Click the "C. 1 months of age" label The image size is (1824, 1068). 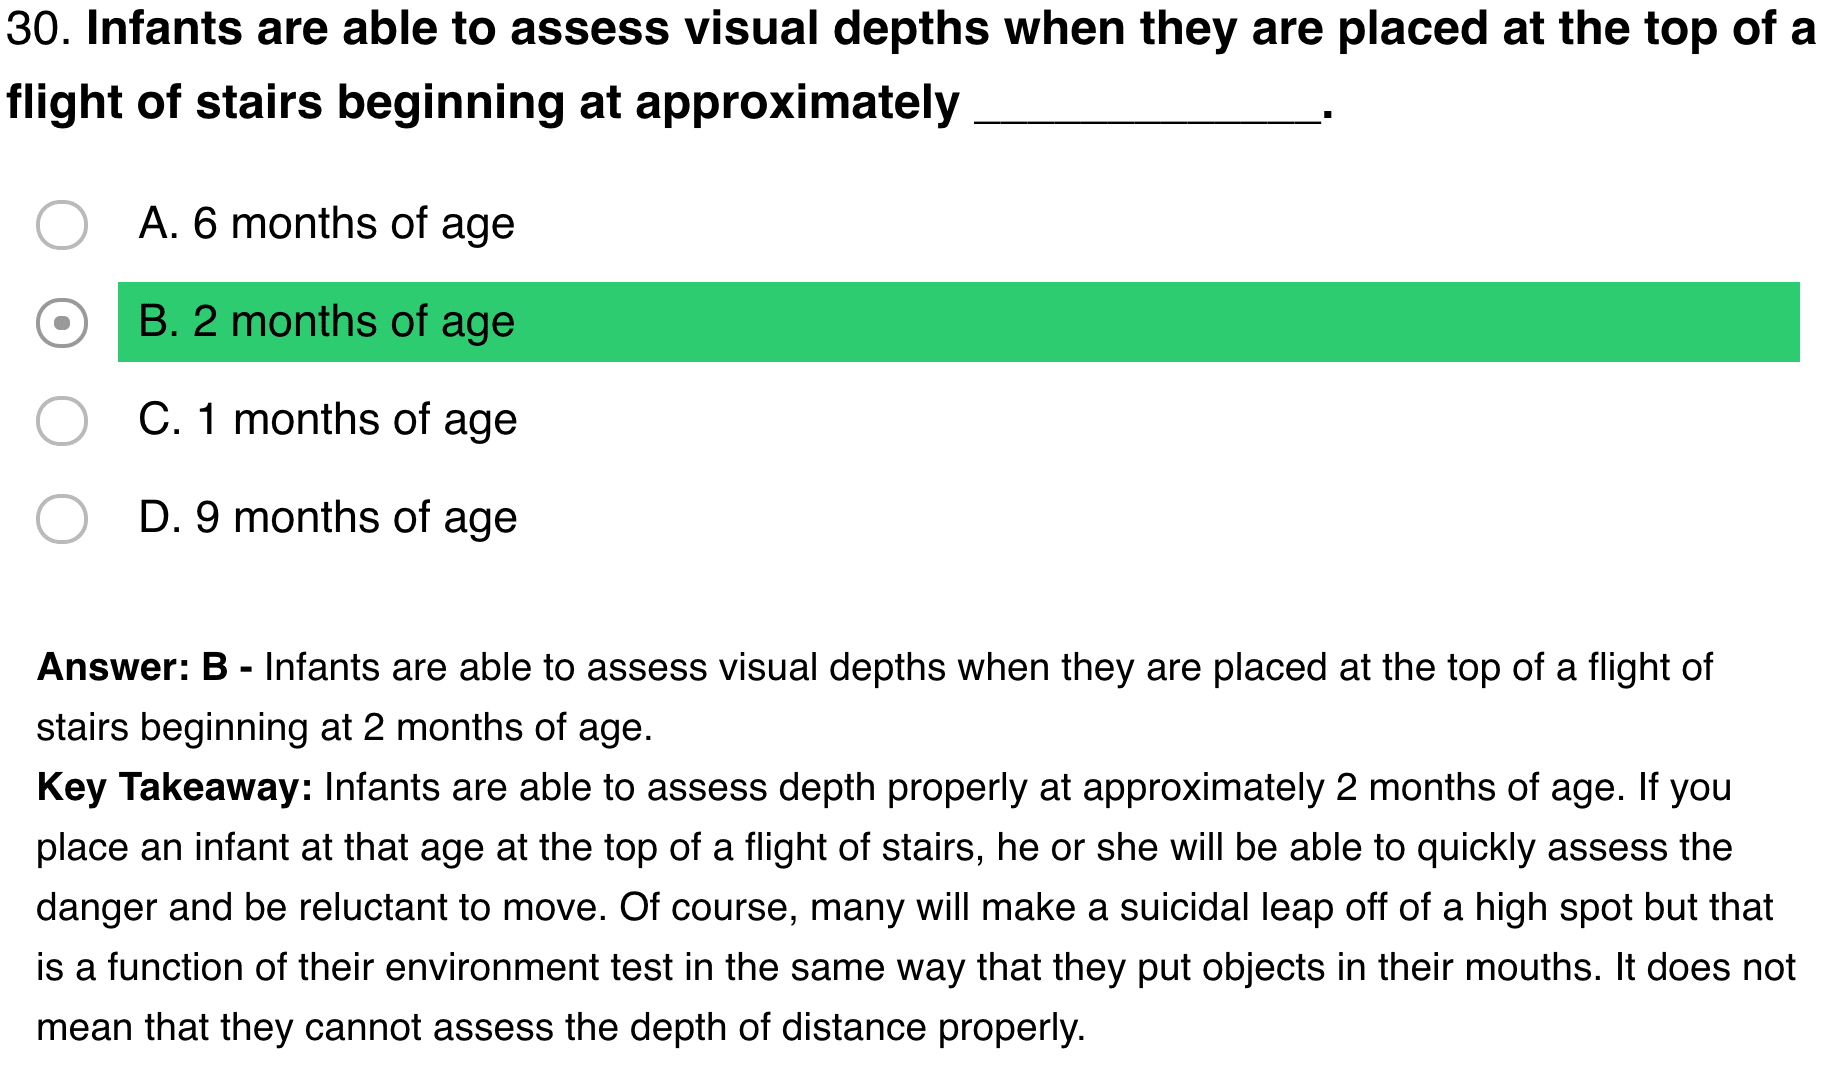click(327, 420)
